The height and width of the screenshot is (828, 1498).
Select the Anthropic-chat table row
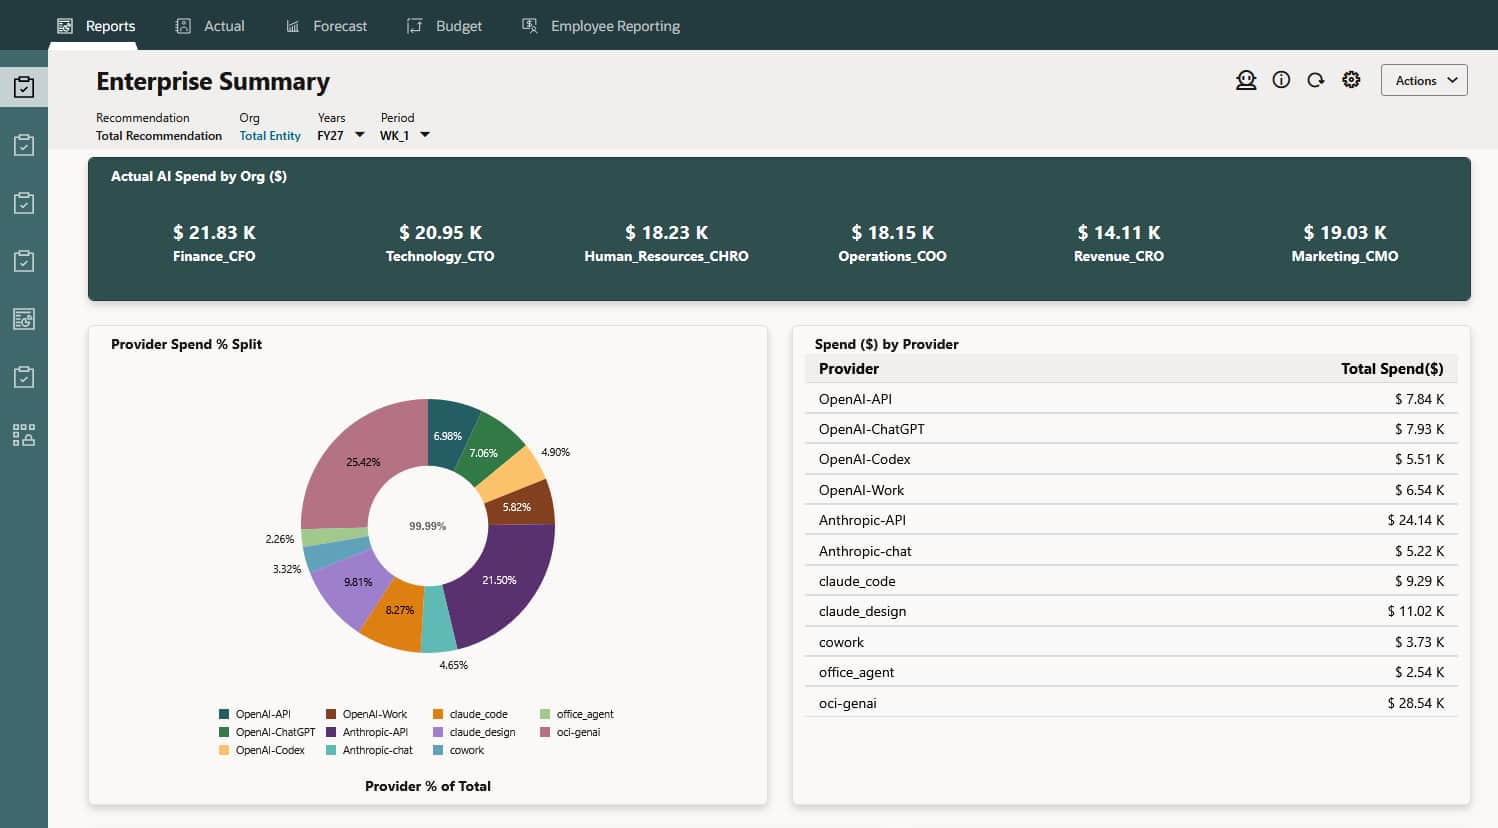point(1131,551)
